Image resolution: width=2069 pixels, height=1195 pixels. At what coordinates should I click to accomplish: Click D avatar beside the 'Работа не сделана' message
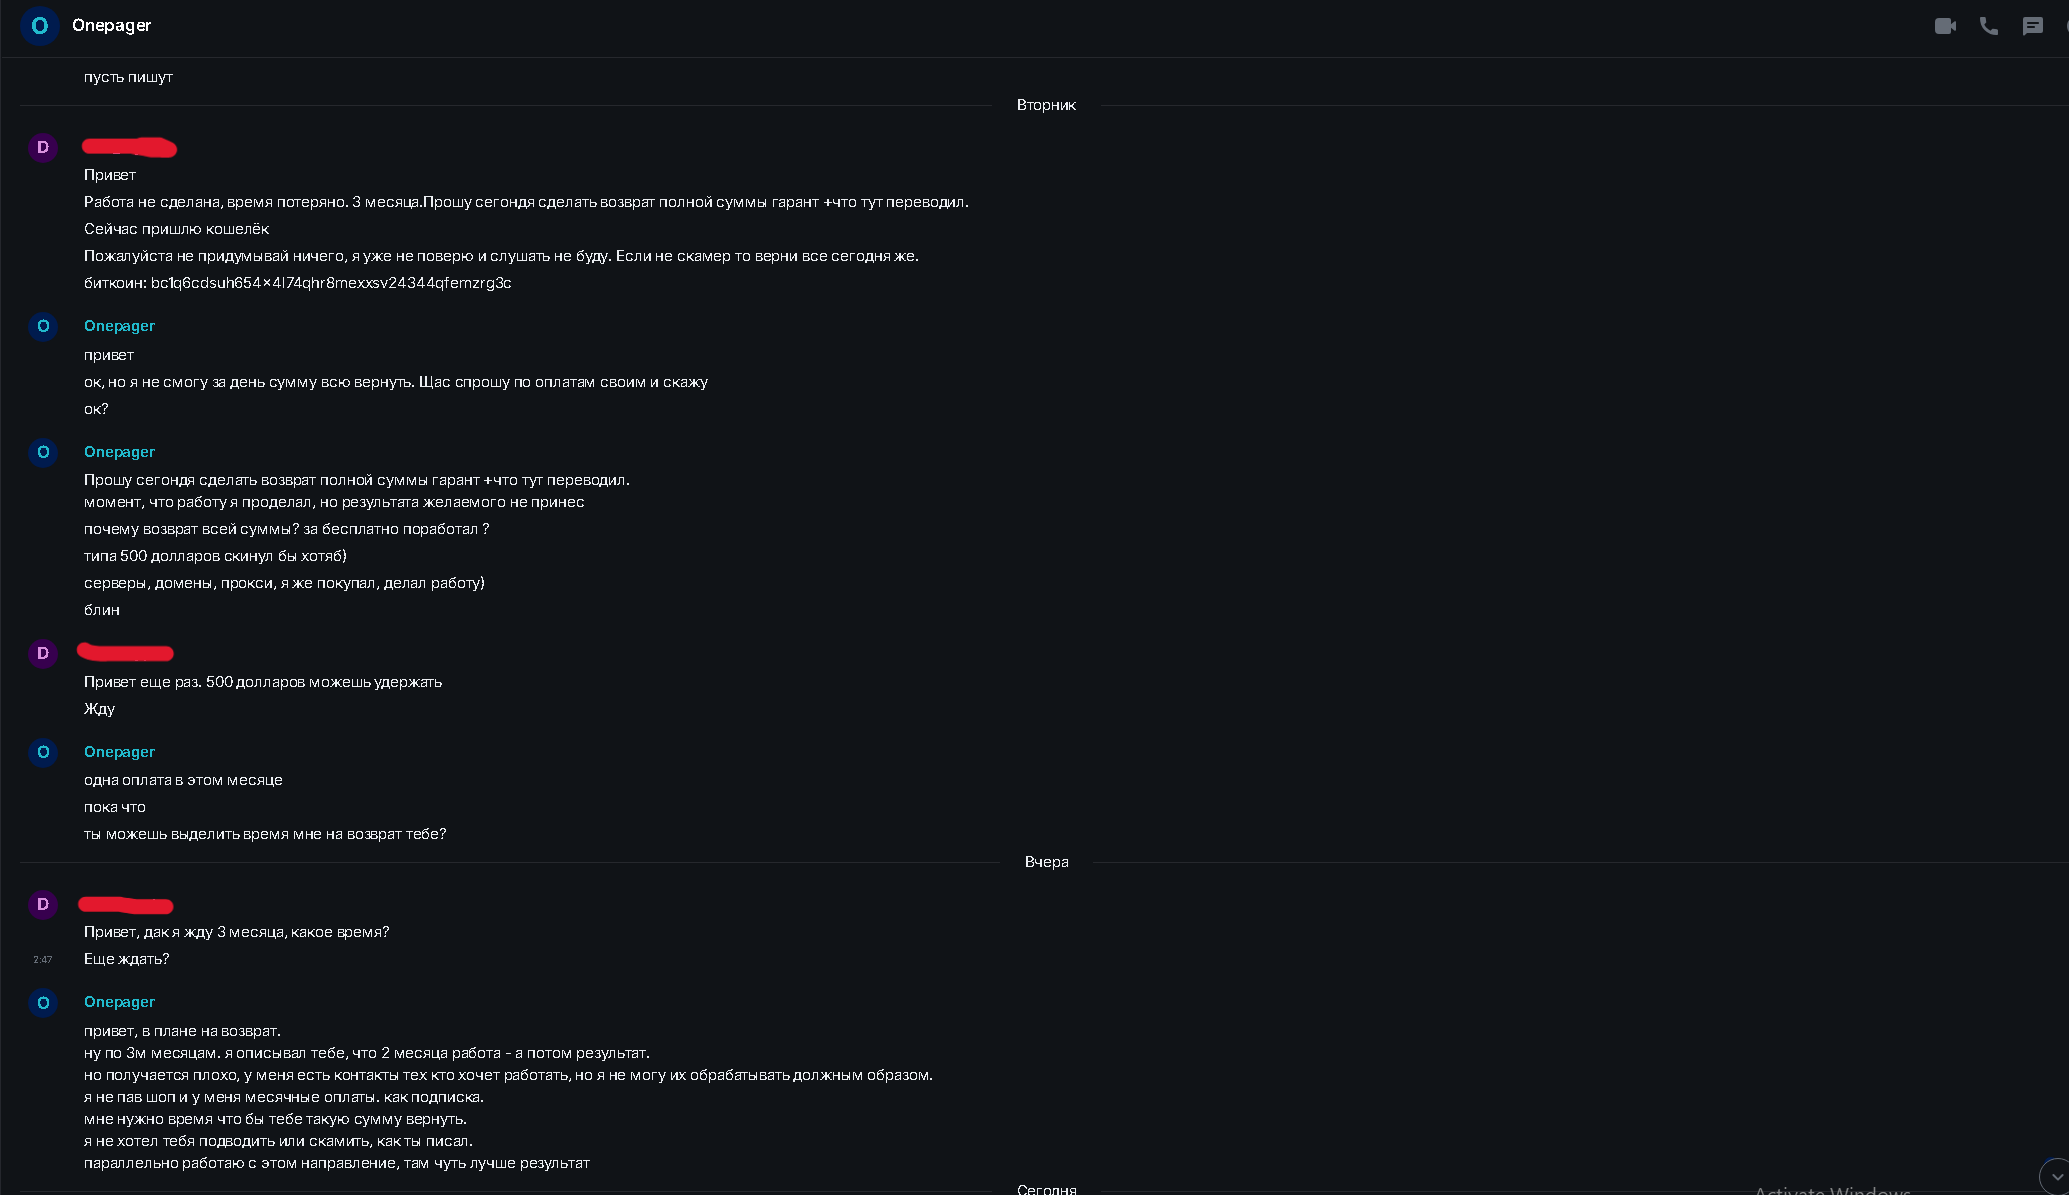pos(43,147)
